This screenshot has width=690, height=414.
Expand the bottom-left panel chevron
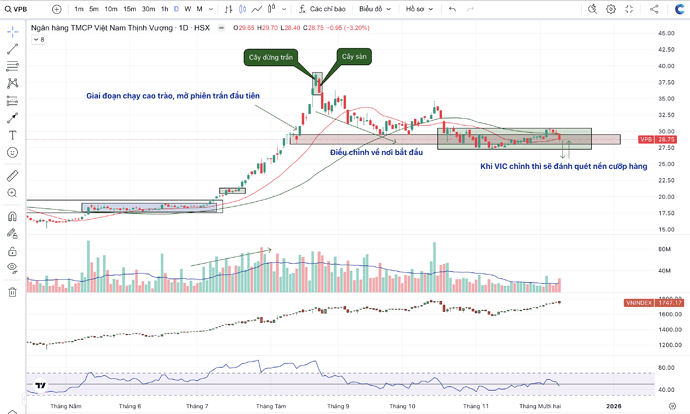tap(12, 412)
